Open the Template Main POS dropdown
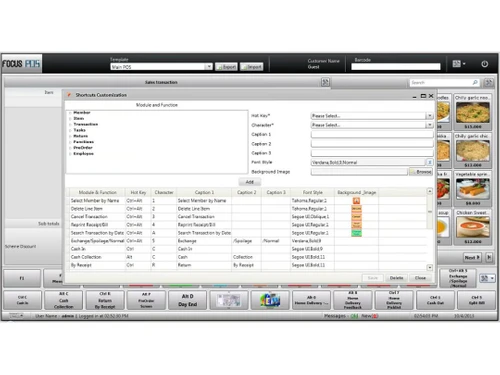This screenshot has width=500, height=375. pos(208,67)
